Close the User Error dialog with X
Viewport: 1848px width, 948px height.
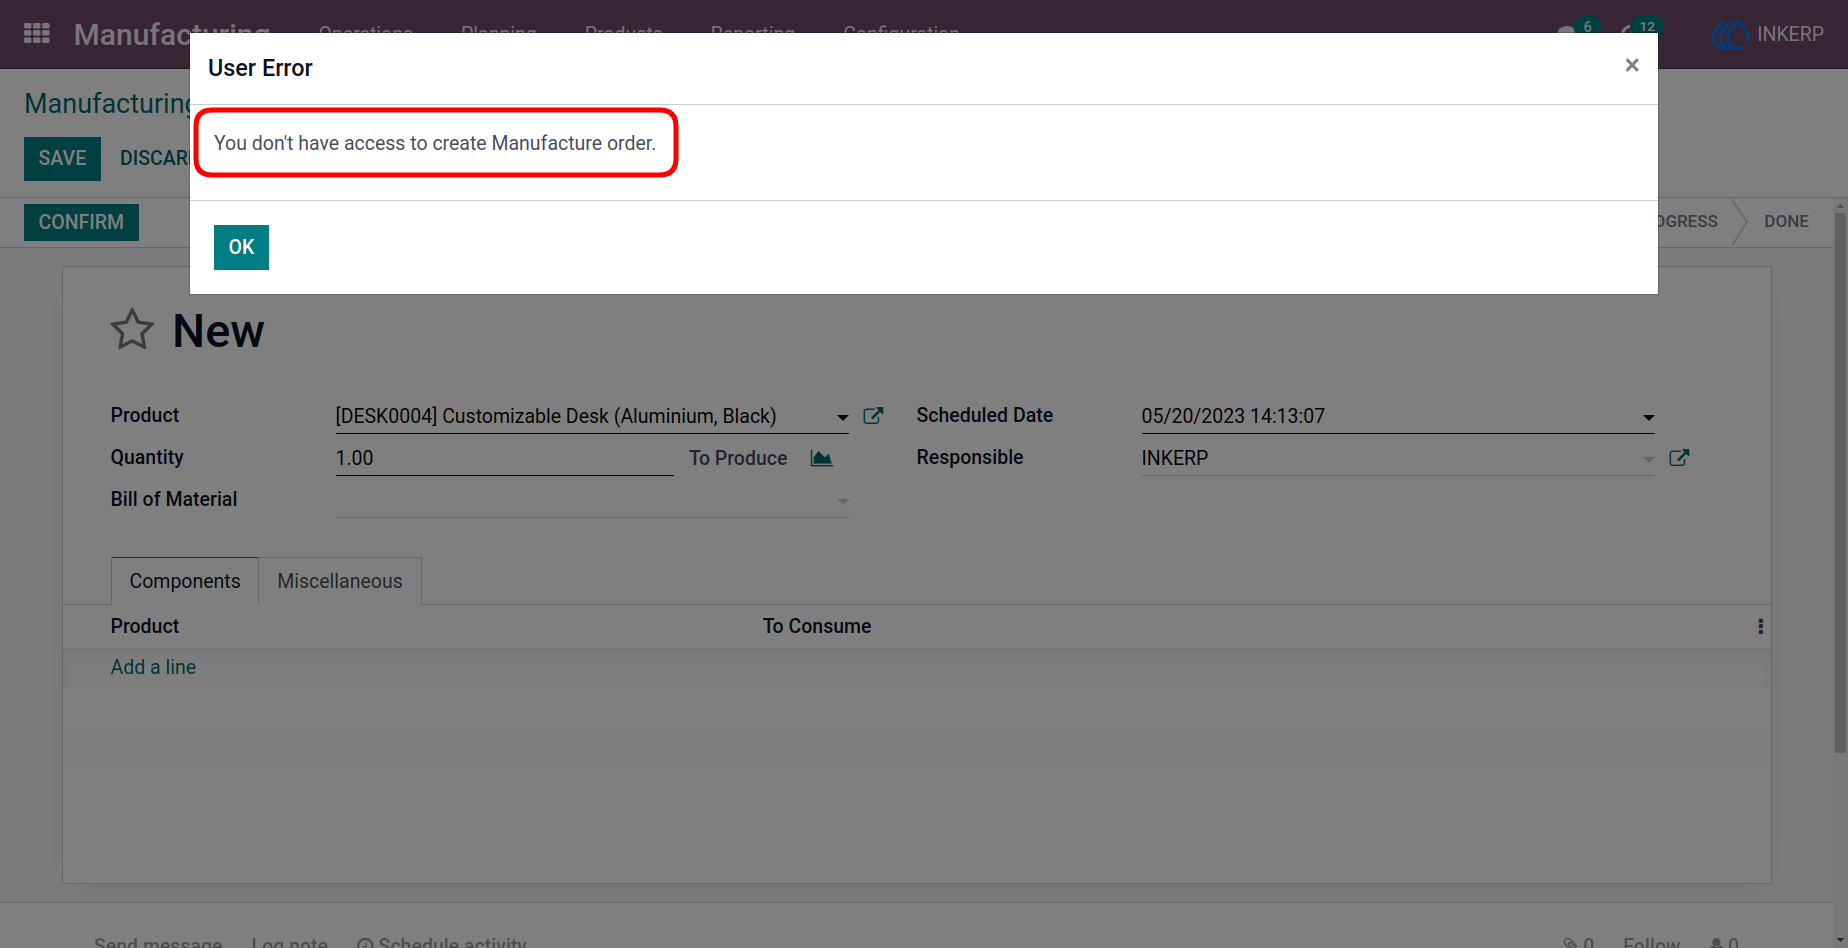pyautogui.click(x=1632, y=65)
